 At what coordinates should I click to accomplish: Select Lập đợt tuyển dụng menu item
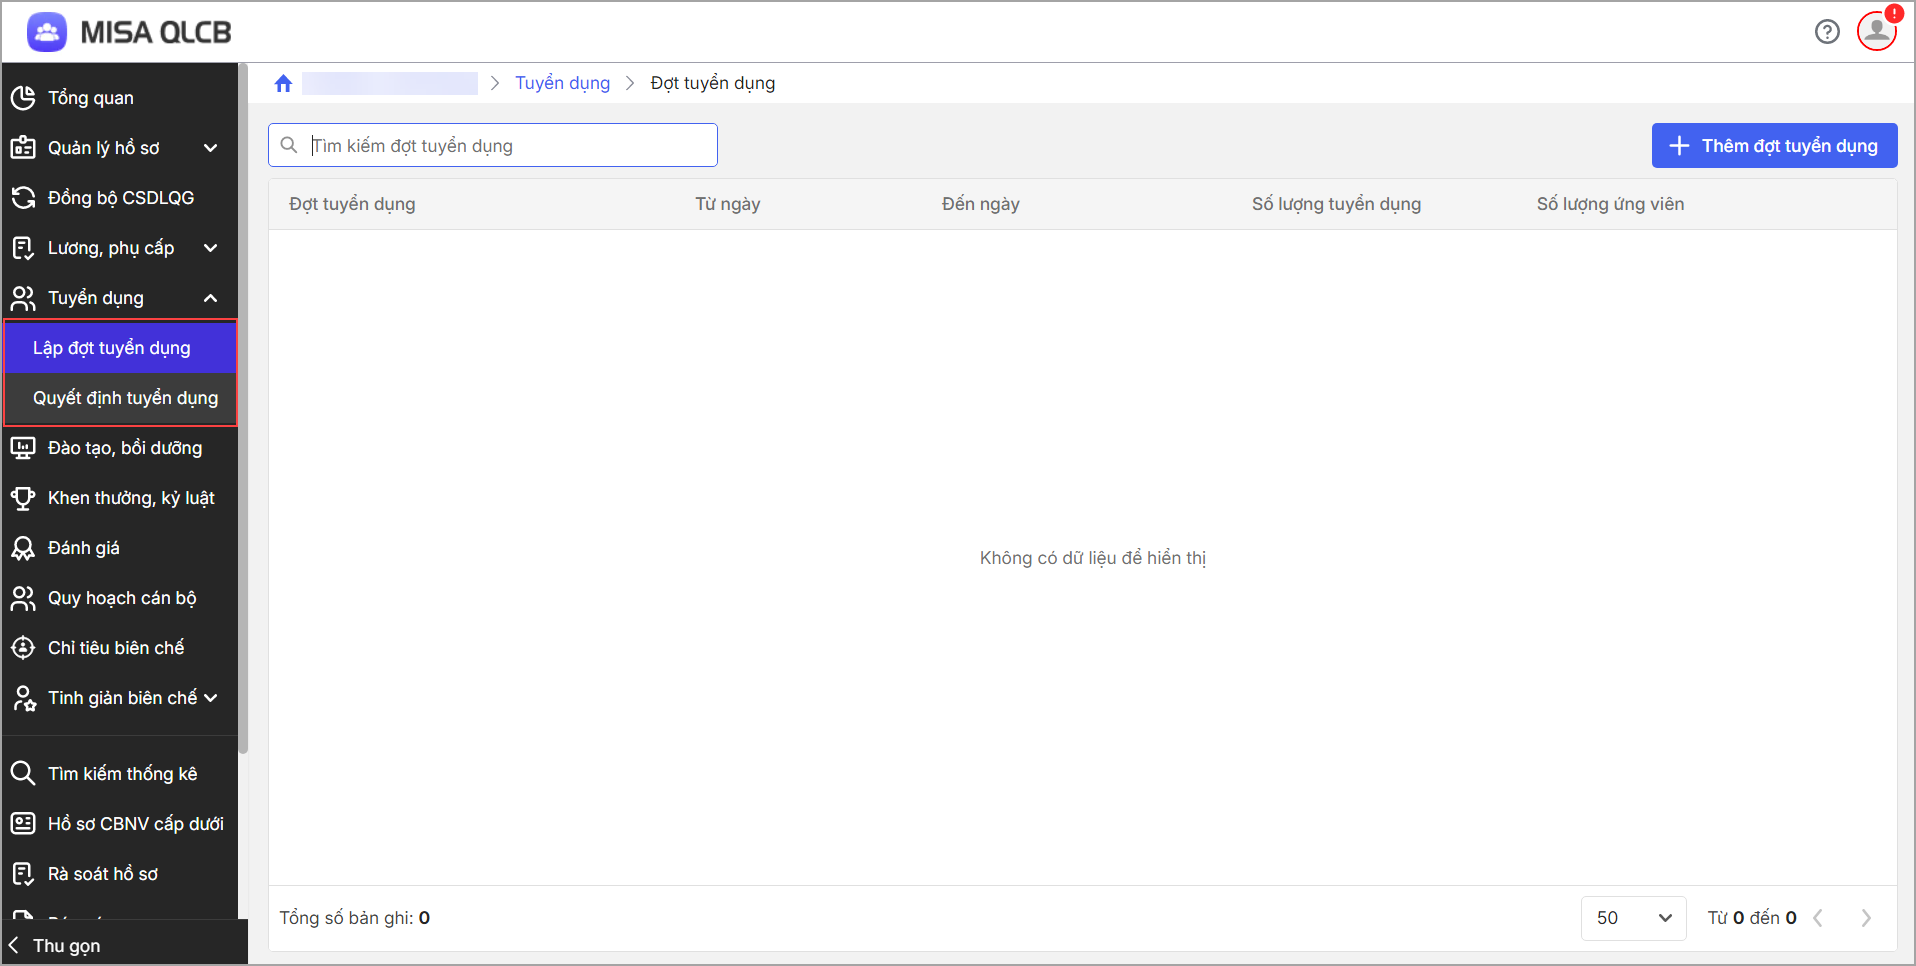pos(111,348)
